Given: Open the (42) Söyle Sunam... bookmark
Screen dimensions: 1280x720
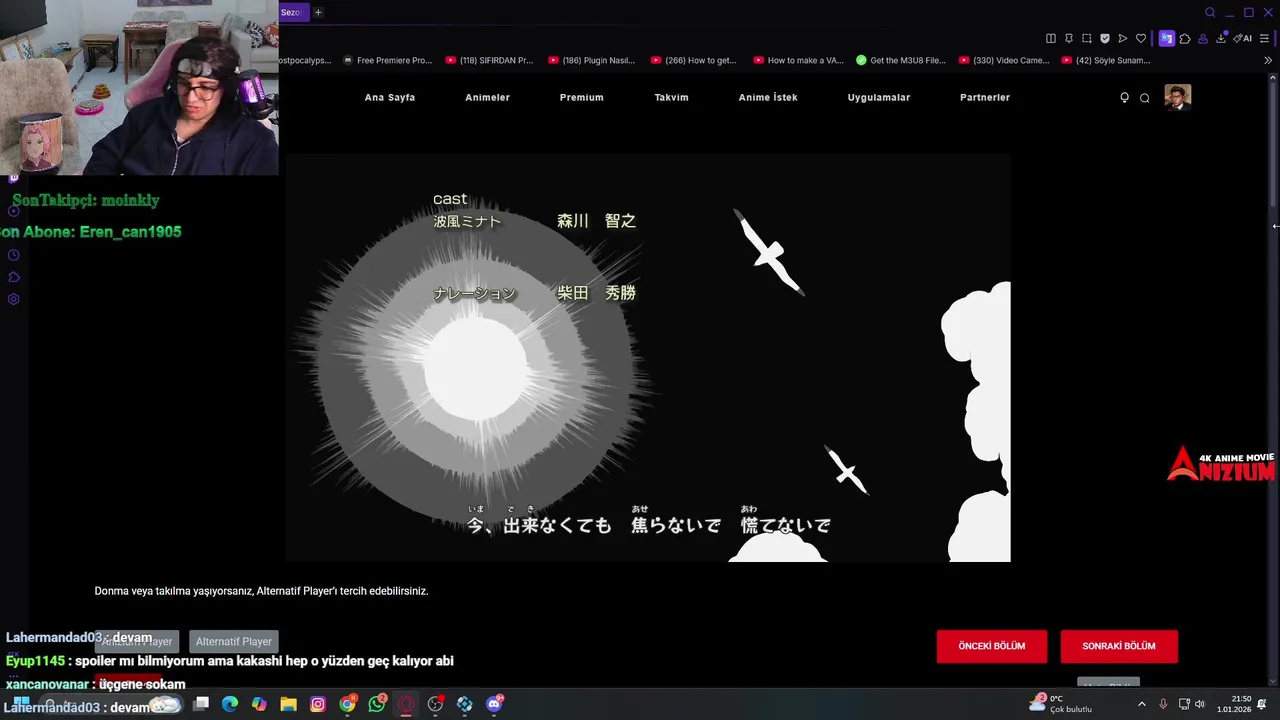Looking at the screenshot, I should click(1106, 60).
